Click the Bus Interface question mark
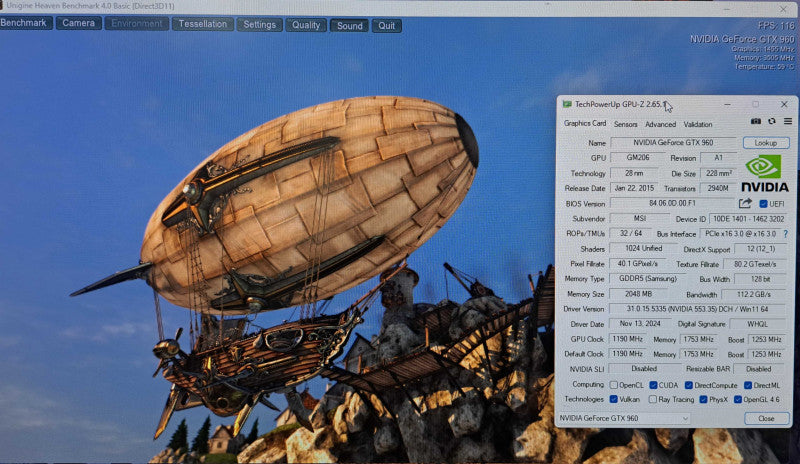Image resolution: width=800 pixels, height=464 pixels. [785, 234]
